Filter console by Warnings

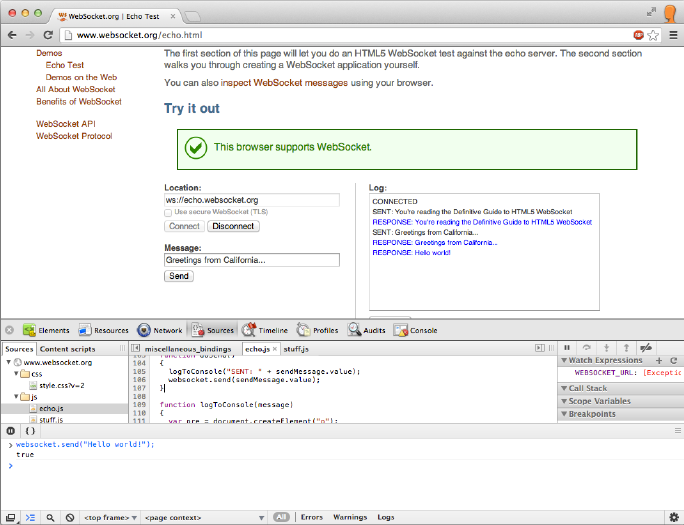tap(350, 517)
